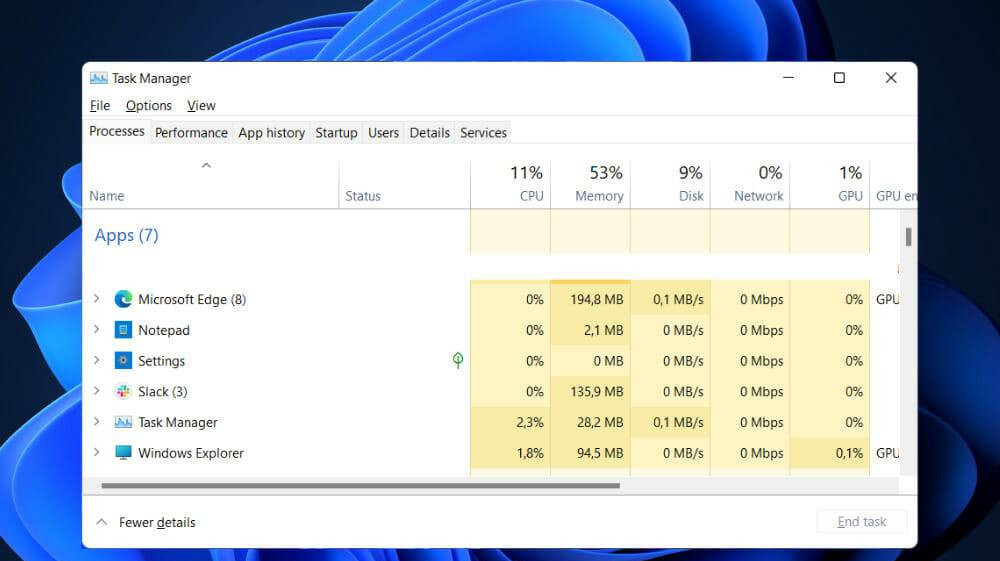Select the Notepad row name
1000x561 pixels.
164,330
